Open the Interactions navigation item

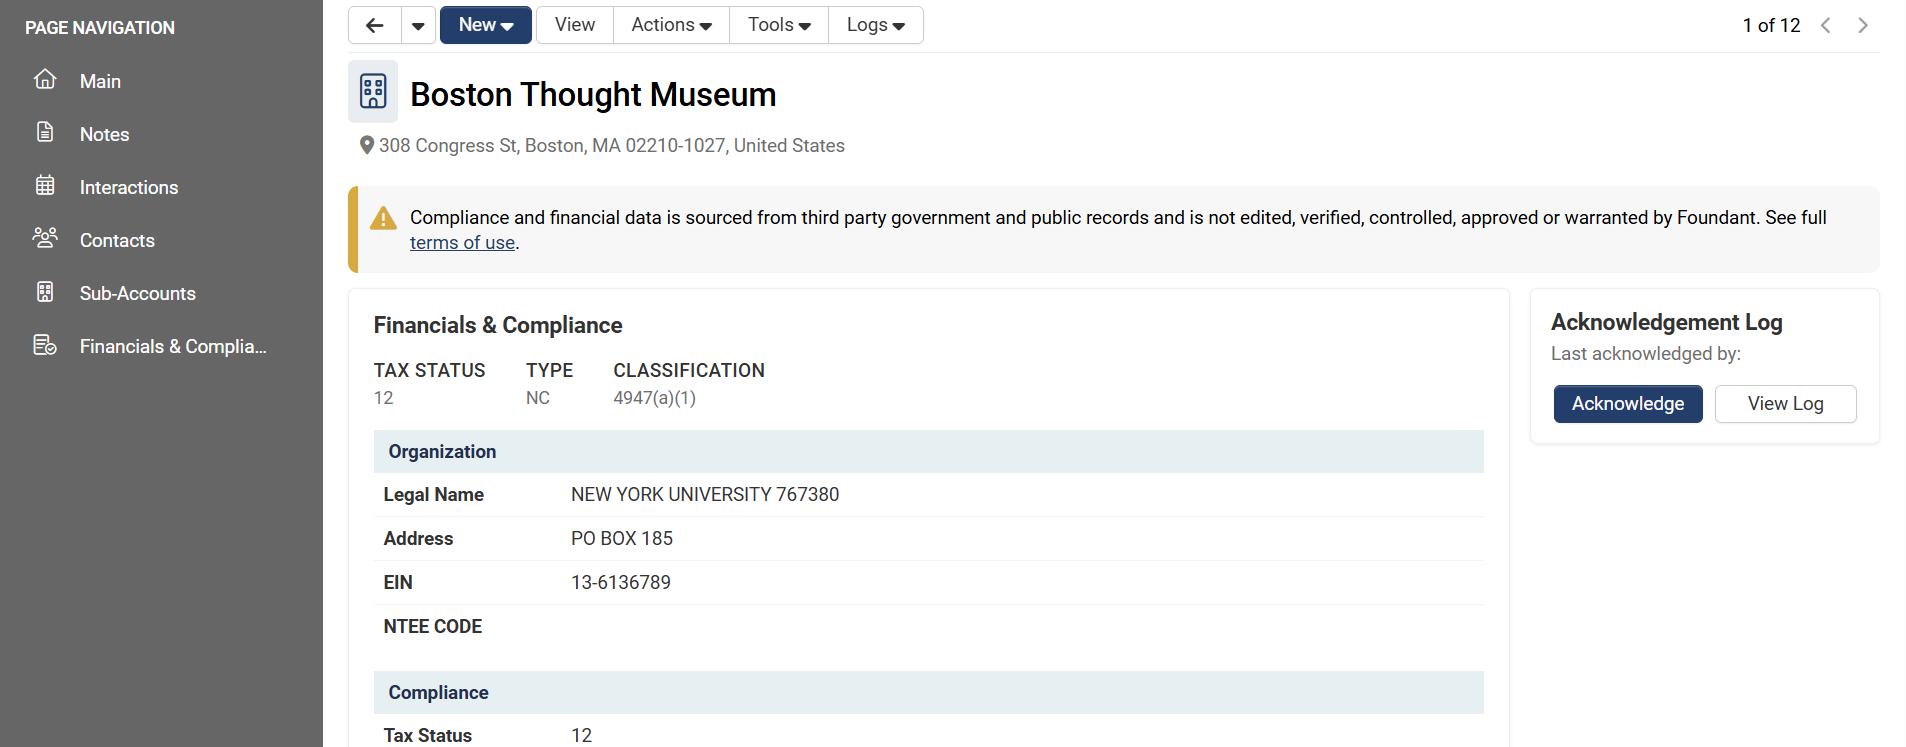pos(129,187)
